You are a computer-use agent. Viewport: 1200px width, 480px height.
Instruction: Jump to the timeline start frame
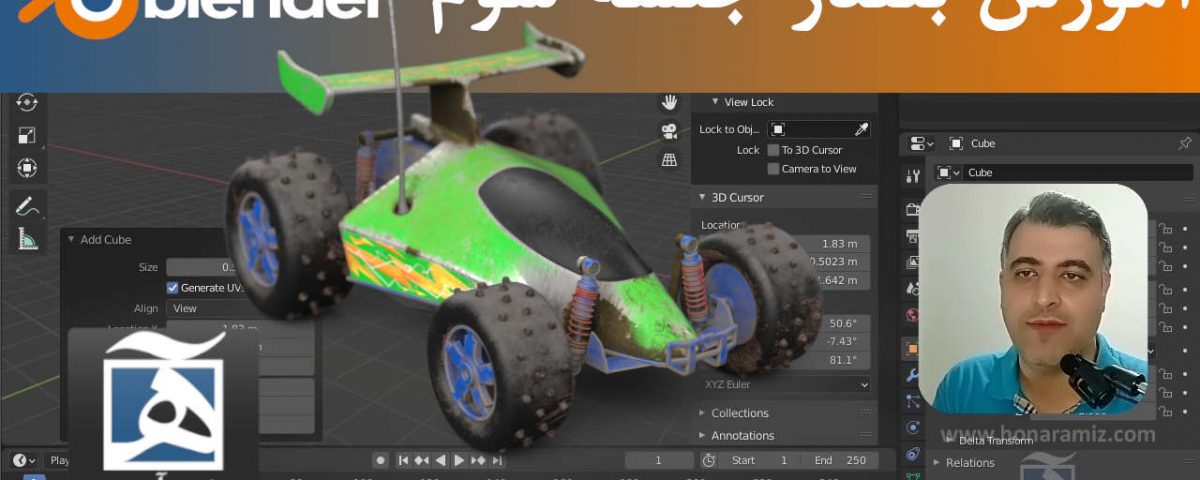point(403,460)
